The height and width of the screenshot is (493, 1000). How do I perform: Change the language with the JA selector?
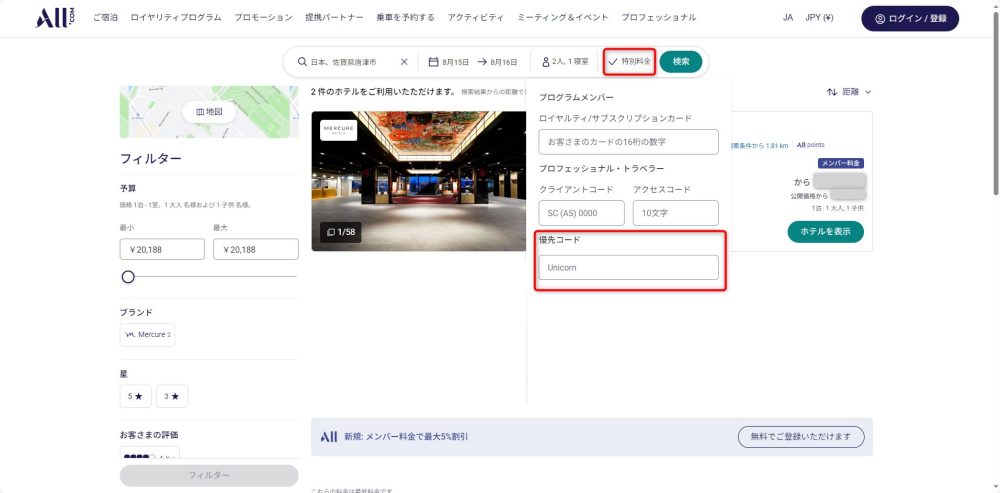pyautogui.click(x=788, y=18)
